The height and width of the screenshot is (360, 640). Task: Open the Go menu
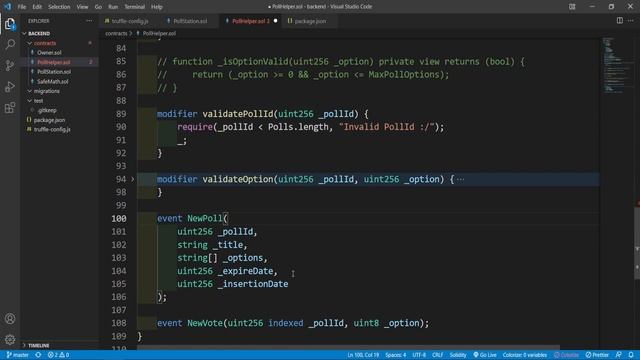98,7
